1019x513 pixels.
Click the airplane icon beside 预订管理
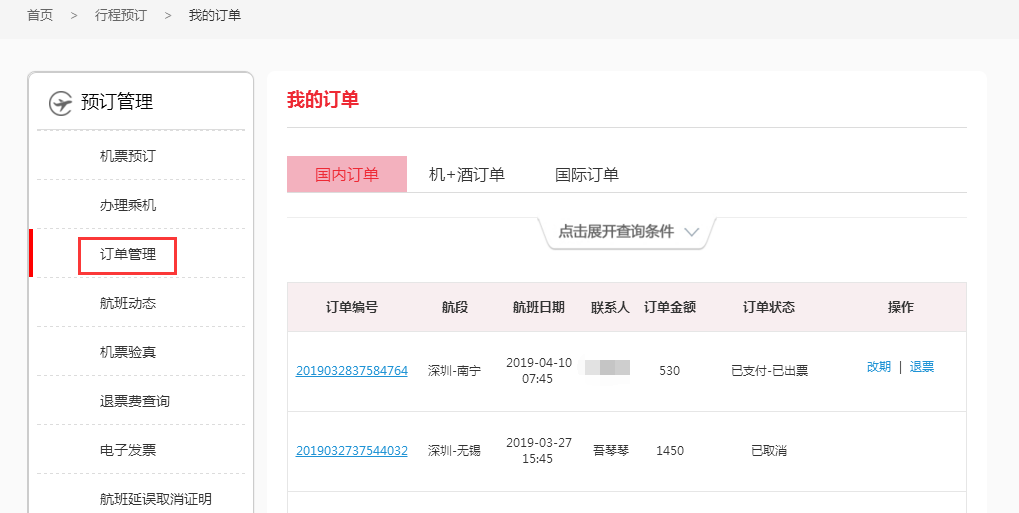pyautogui.click(x=61, y=102)
